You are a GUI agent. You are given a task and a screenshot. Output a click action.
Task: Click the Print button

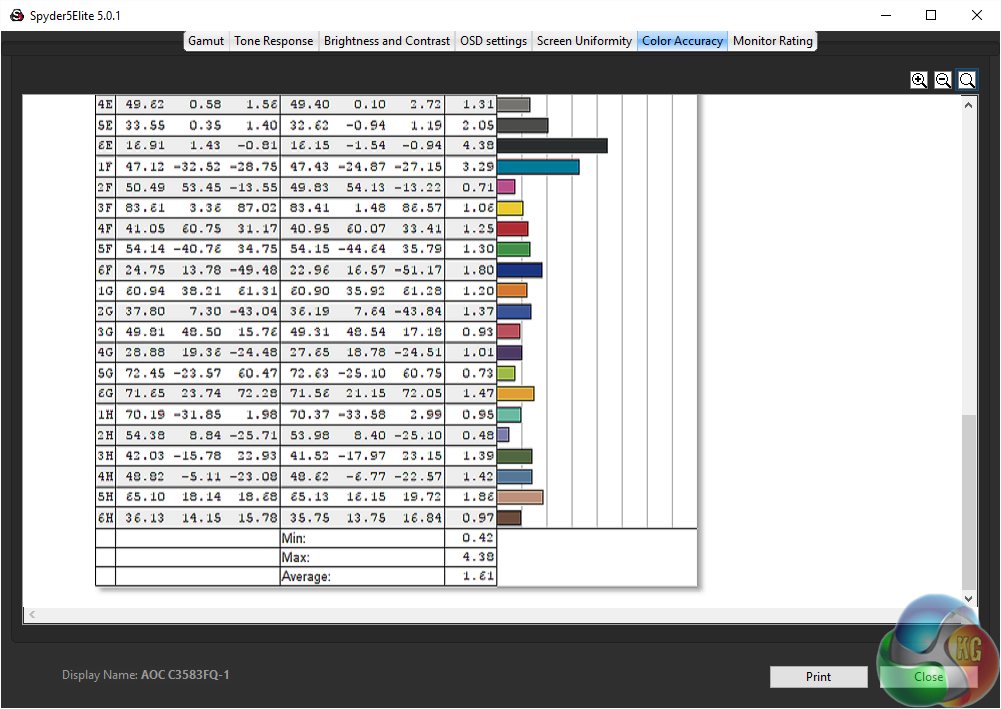tap(818, 676)
